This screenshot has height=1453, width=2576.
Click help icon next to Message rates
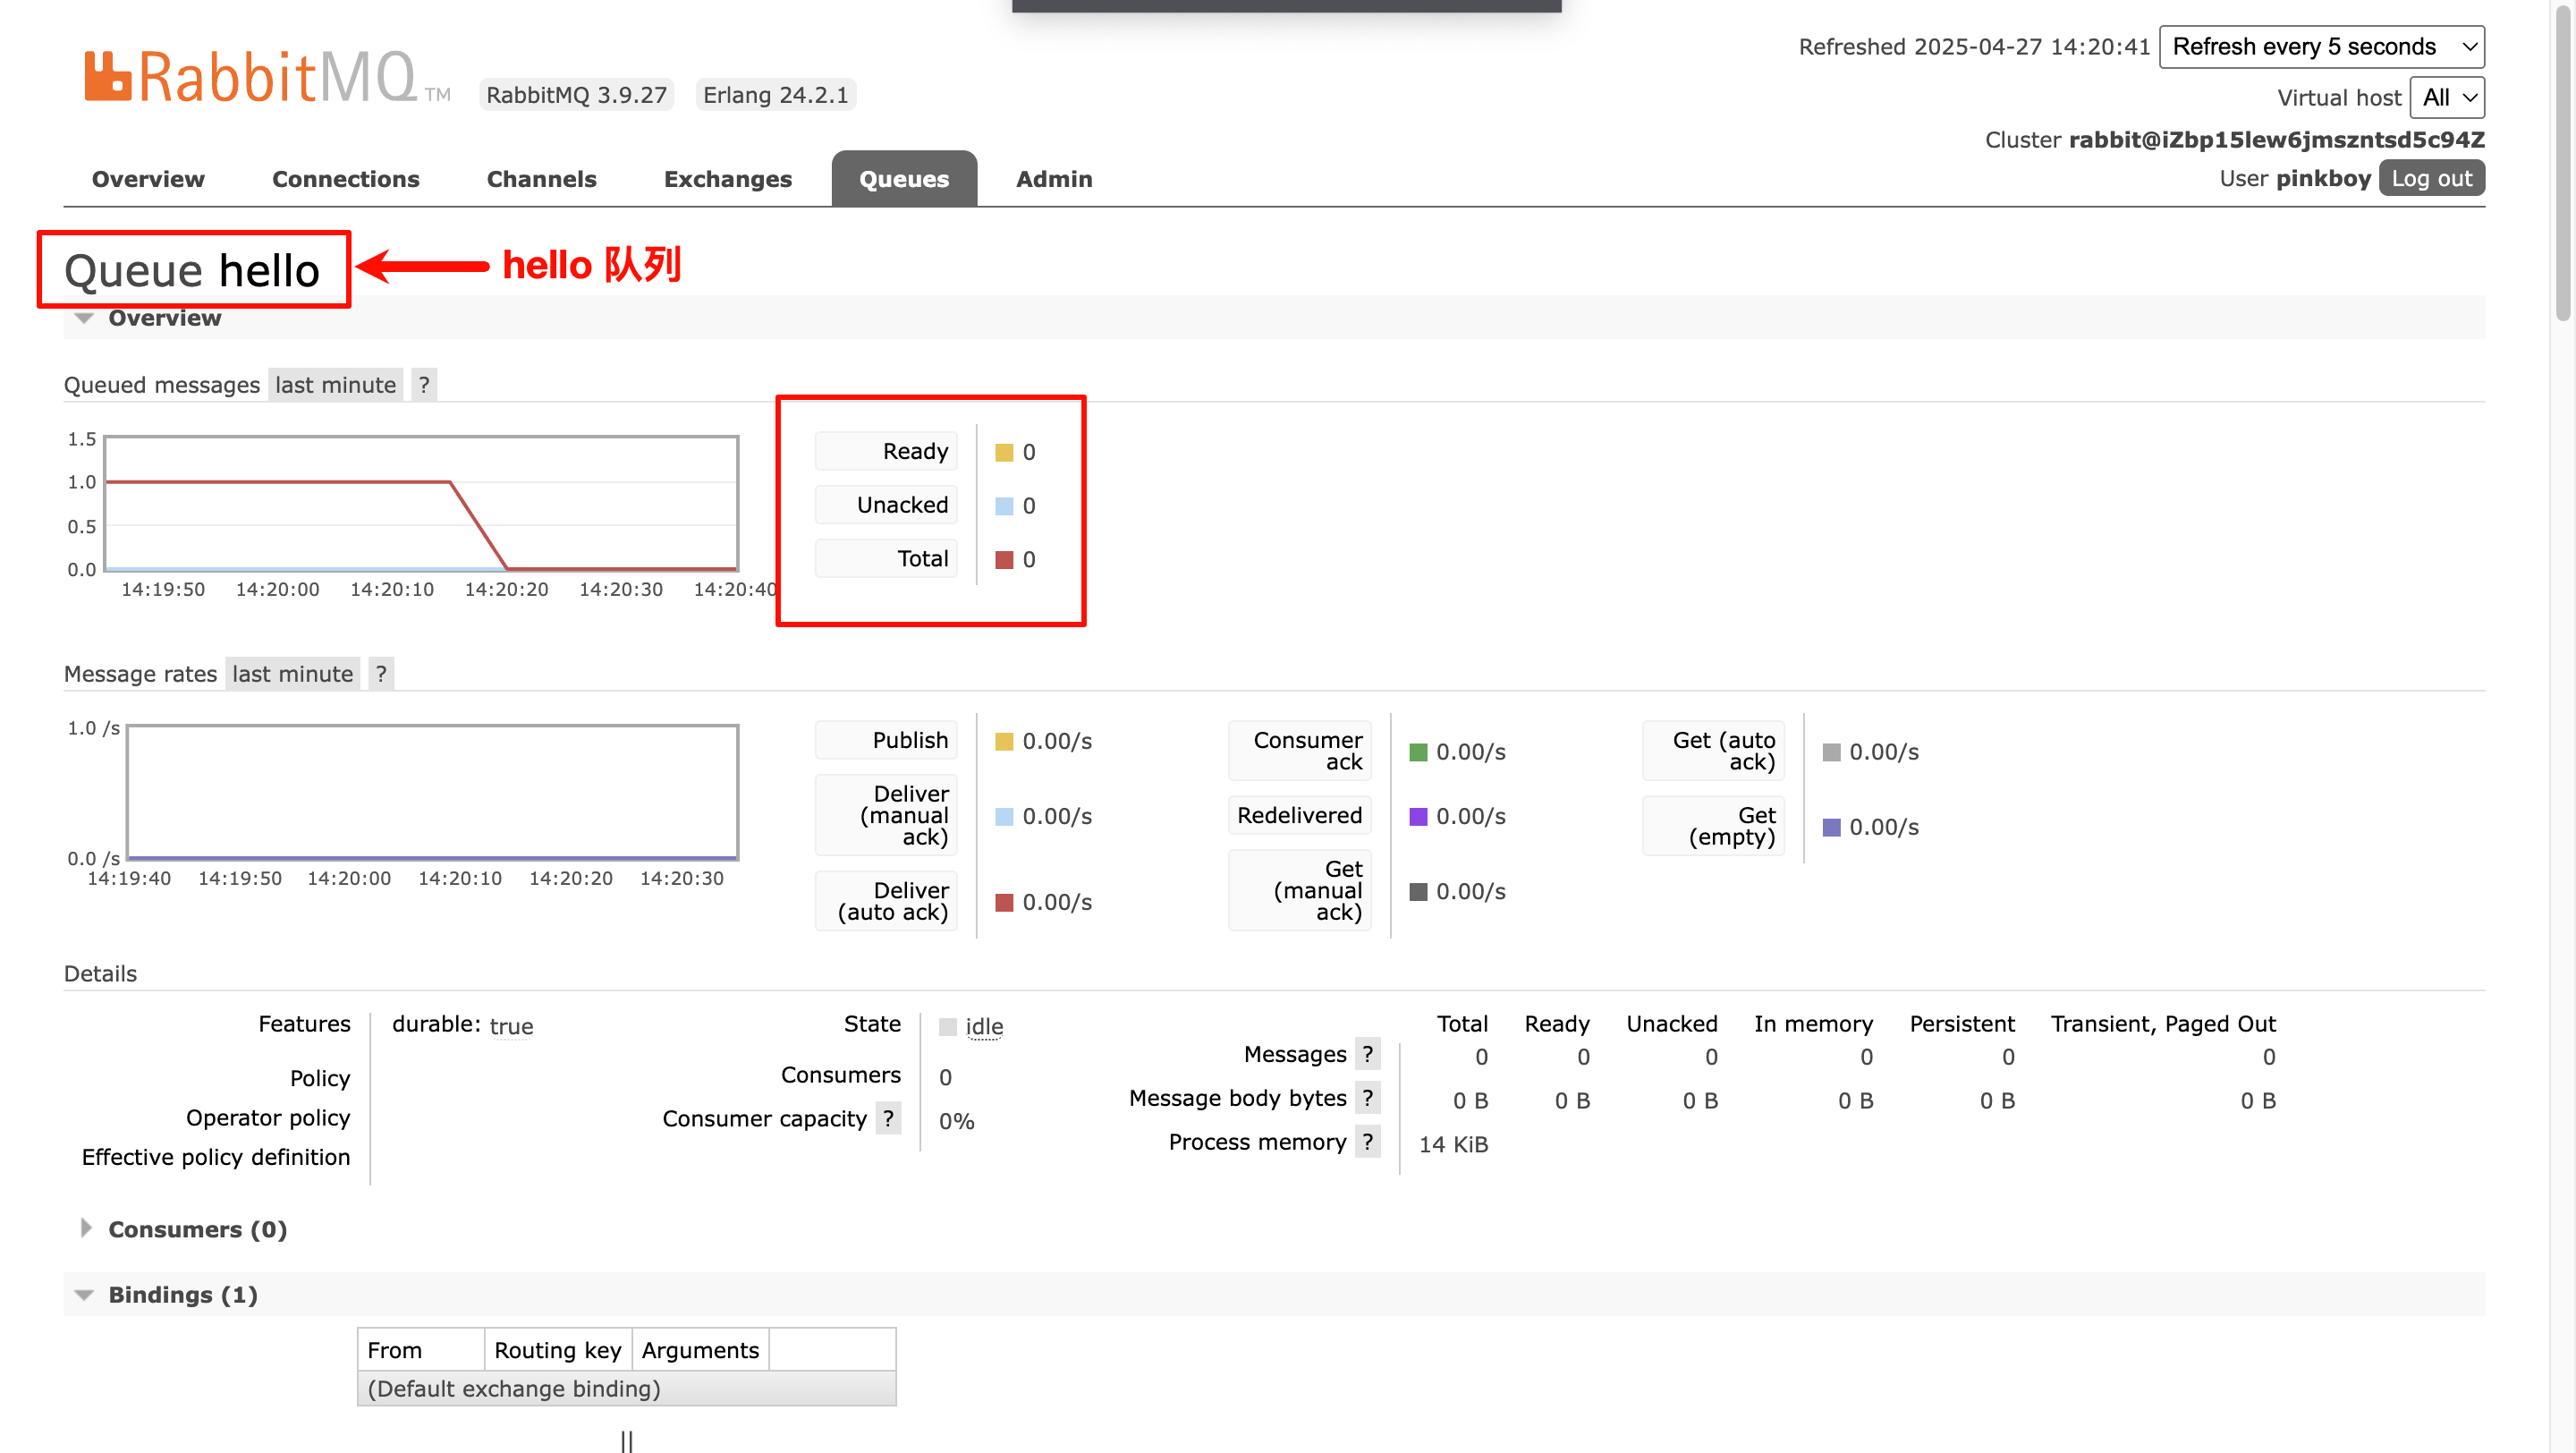pyautogui.click(x=381, y=674)
